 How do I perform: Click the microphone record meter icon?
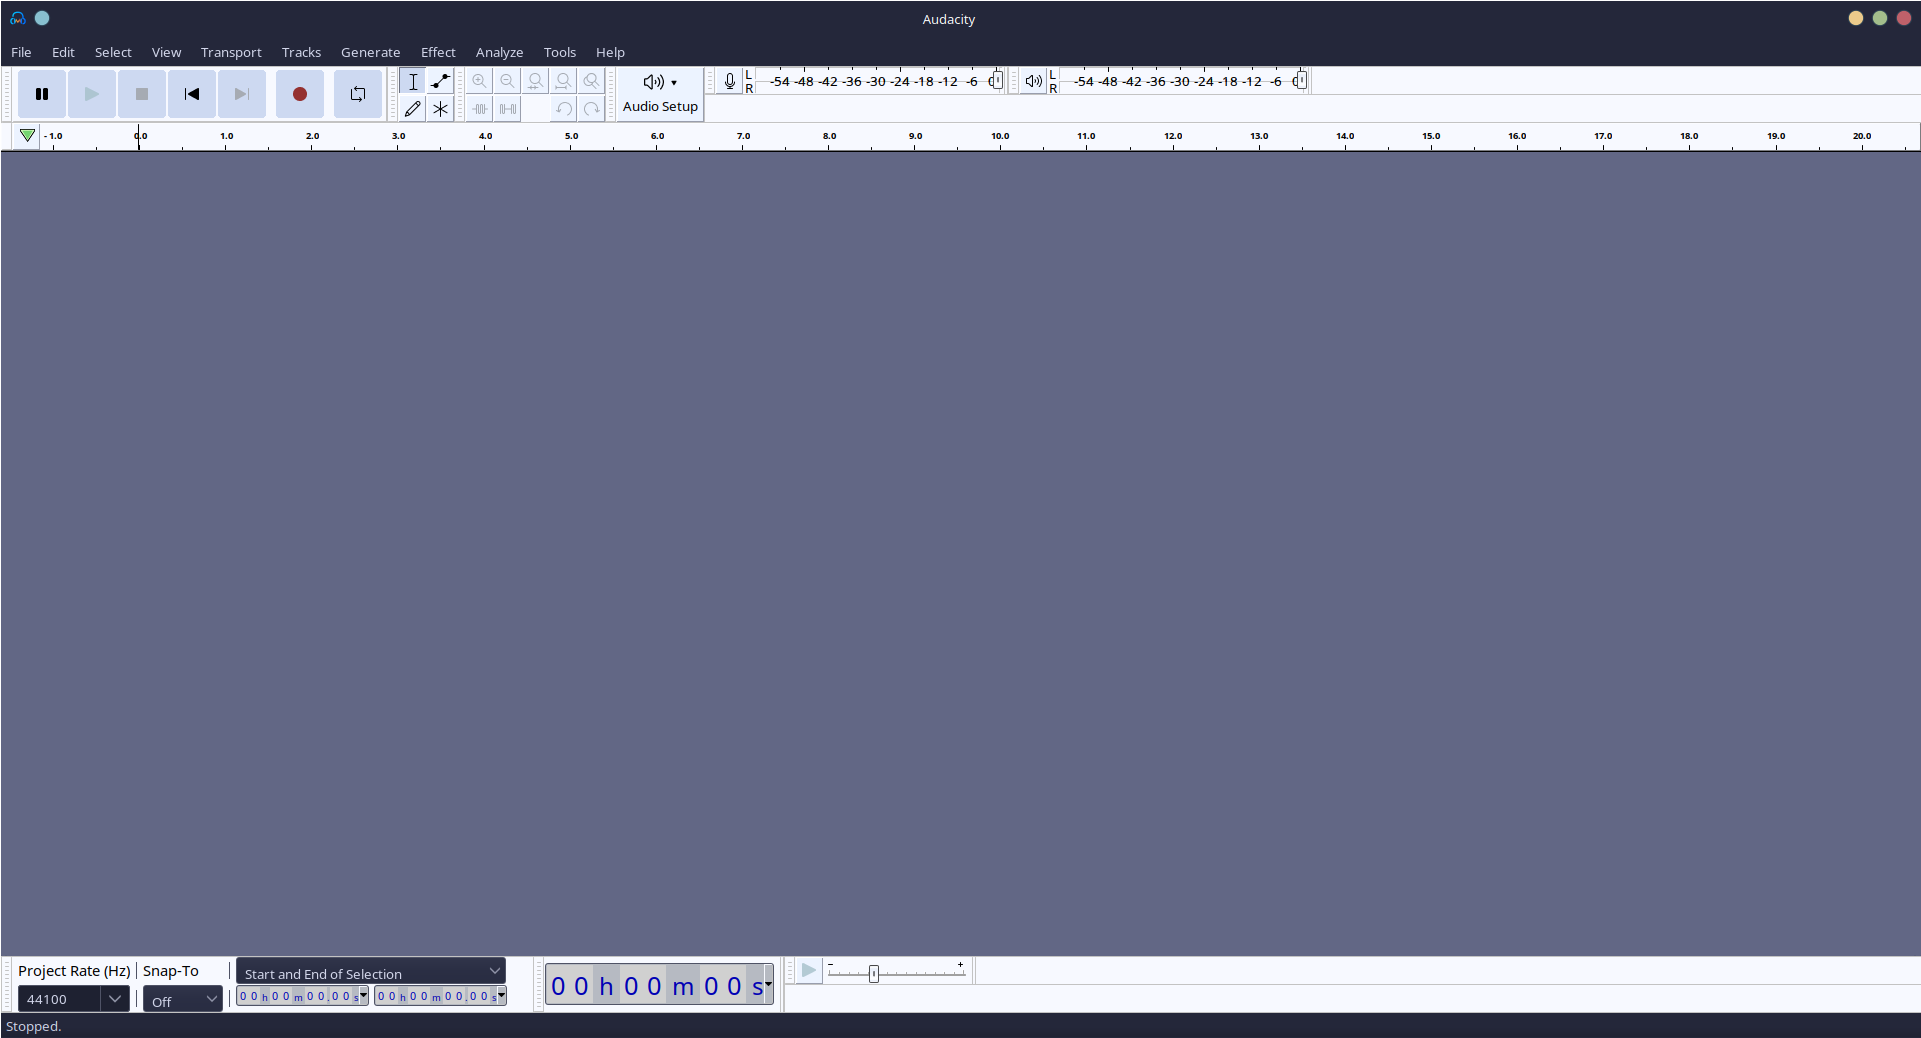(730, 81)
